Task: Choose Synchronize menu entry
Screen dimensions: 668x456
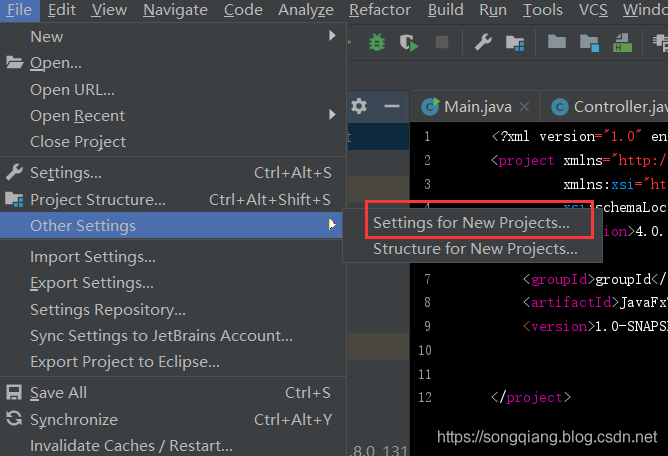Action: pyautogui.click(x=173, y=419)
